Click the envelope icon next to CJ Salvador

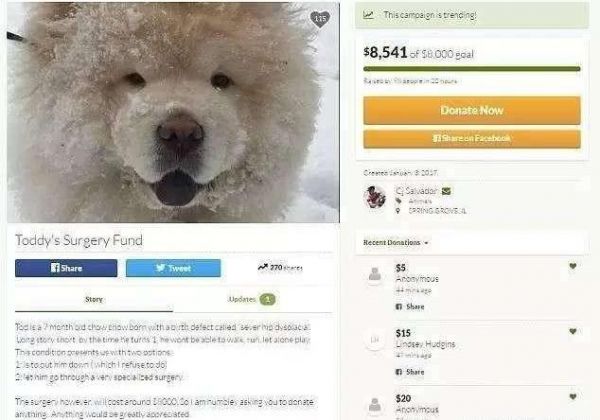[446, 190]
